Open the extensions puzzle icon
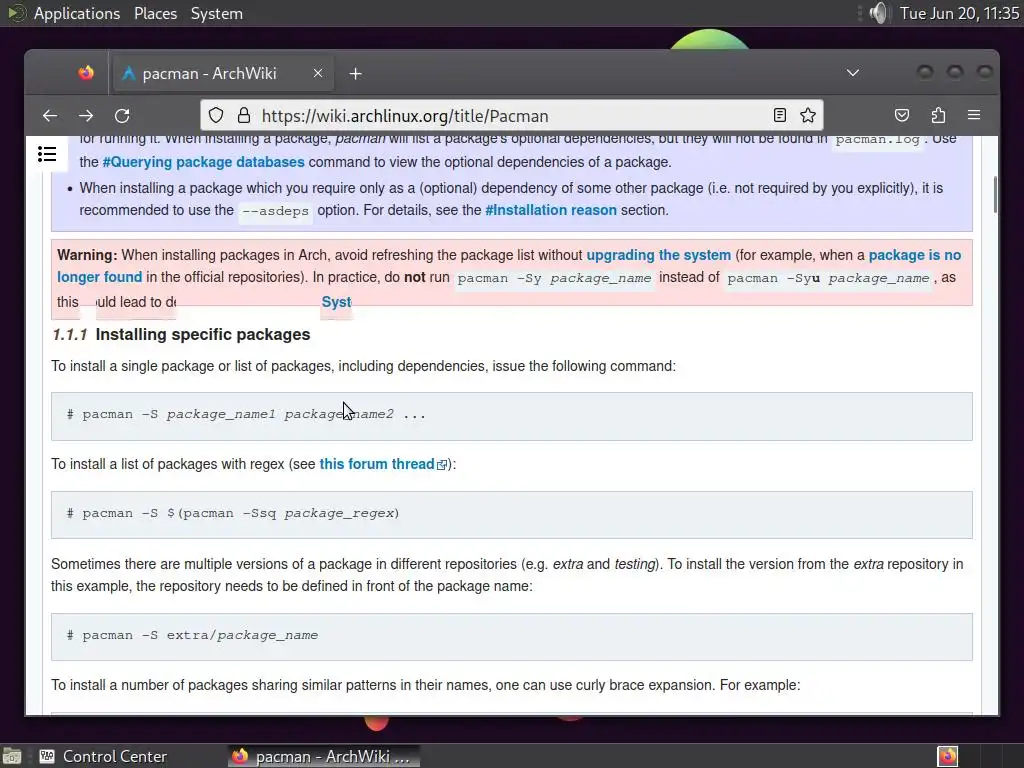Screen dimensions: 1024x768 point(938,116)
